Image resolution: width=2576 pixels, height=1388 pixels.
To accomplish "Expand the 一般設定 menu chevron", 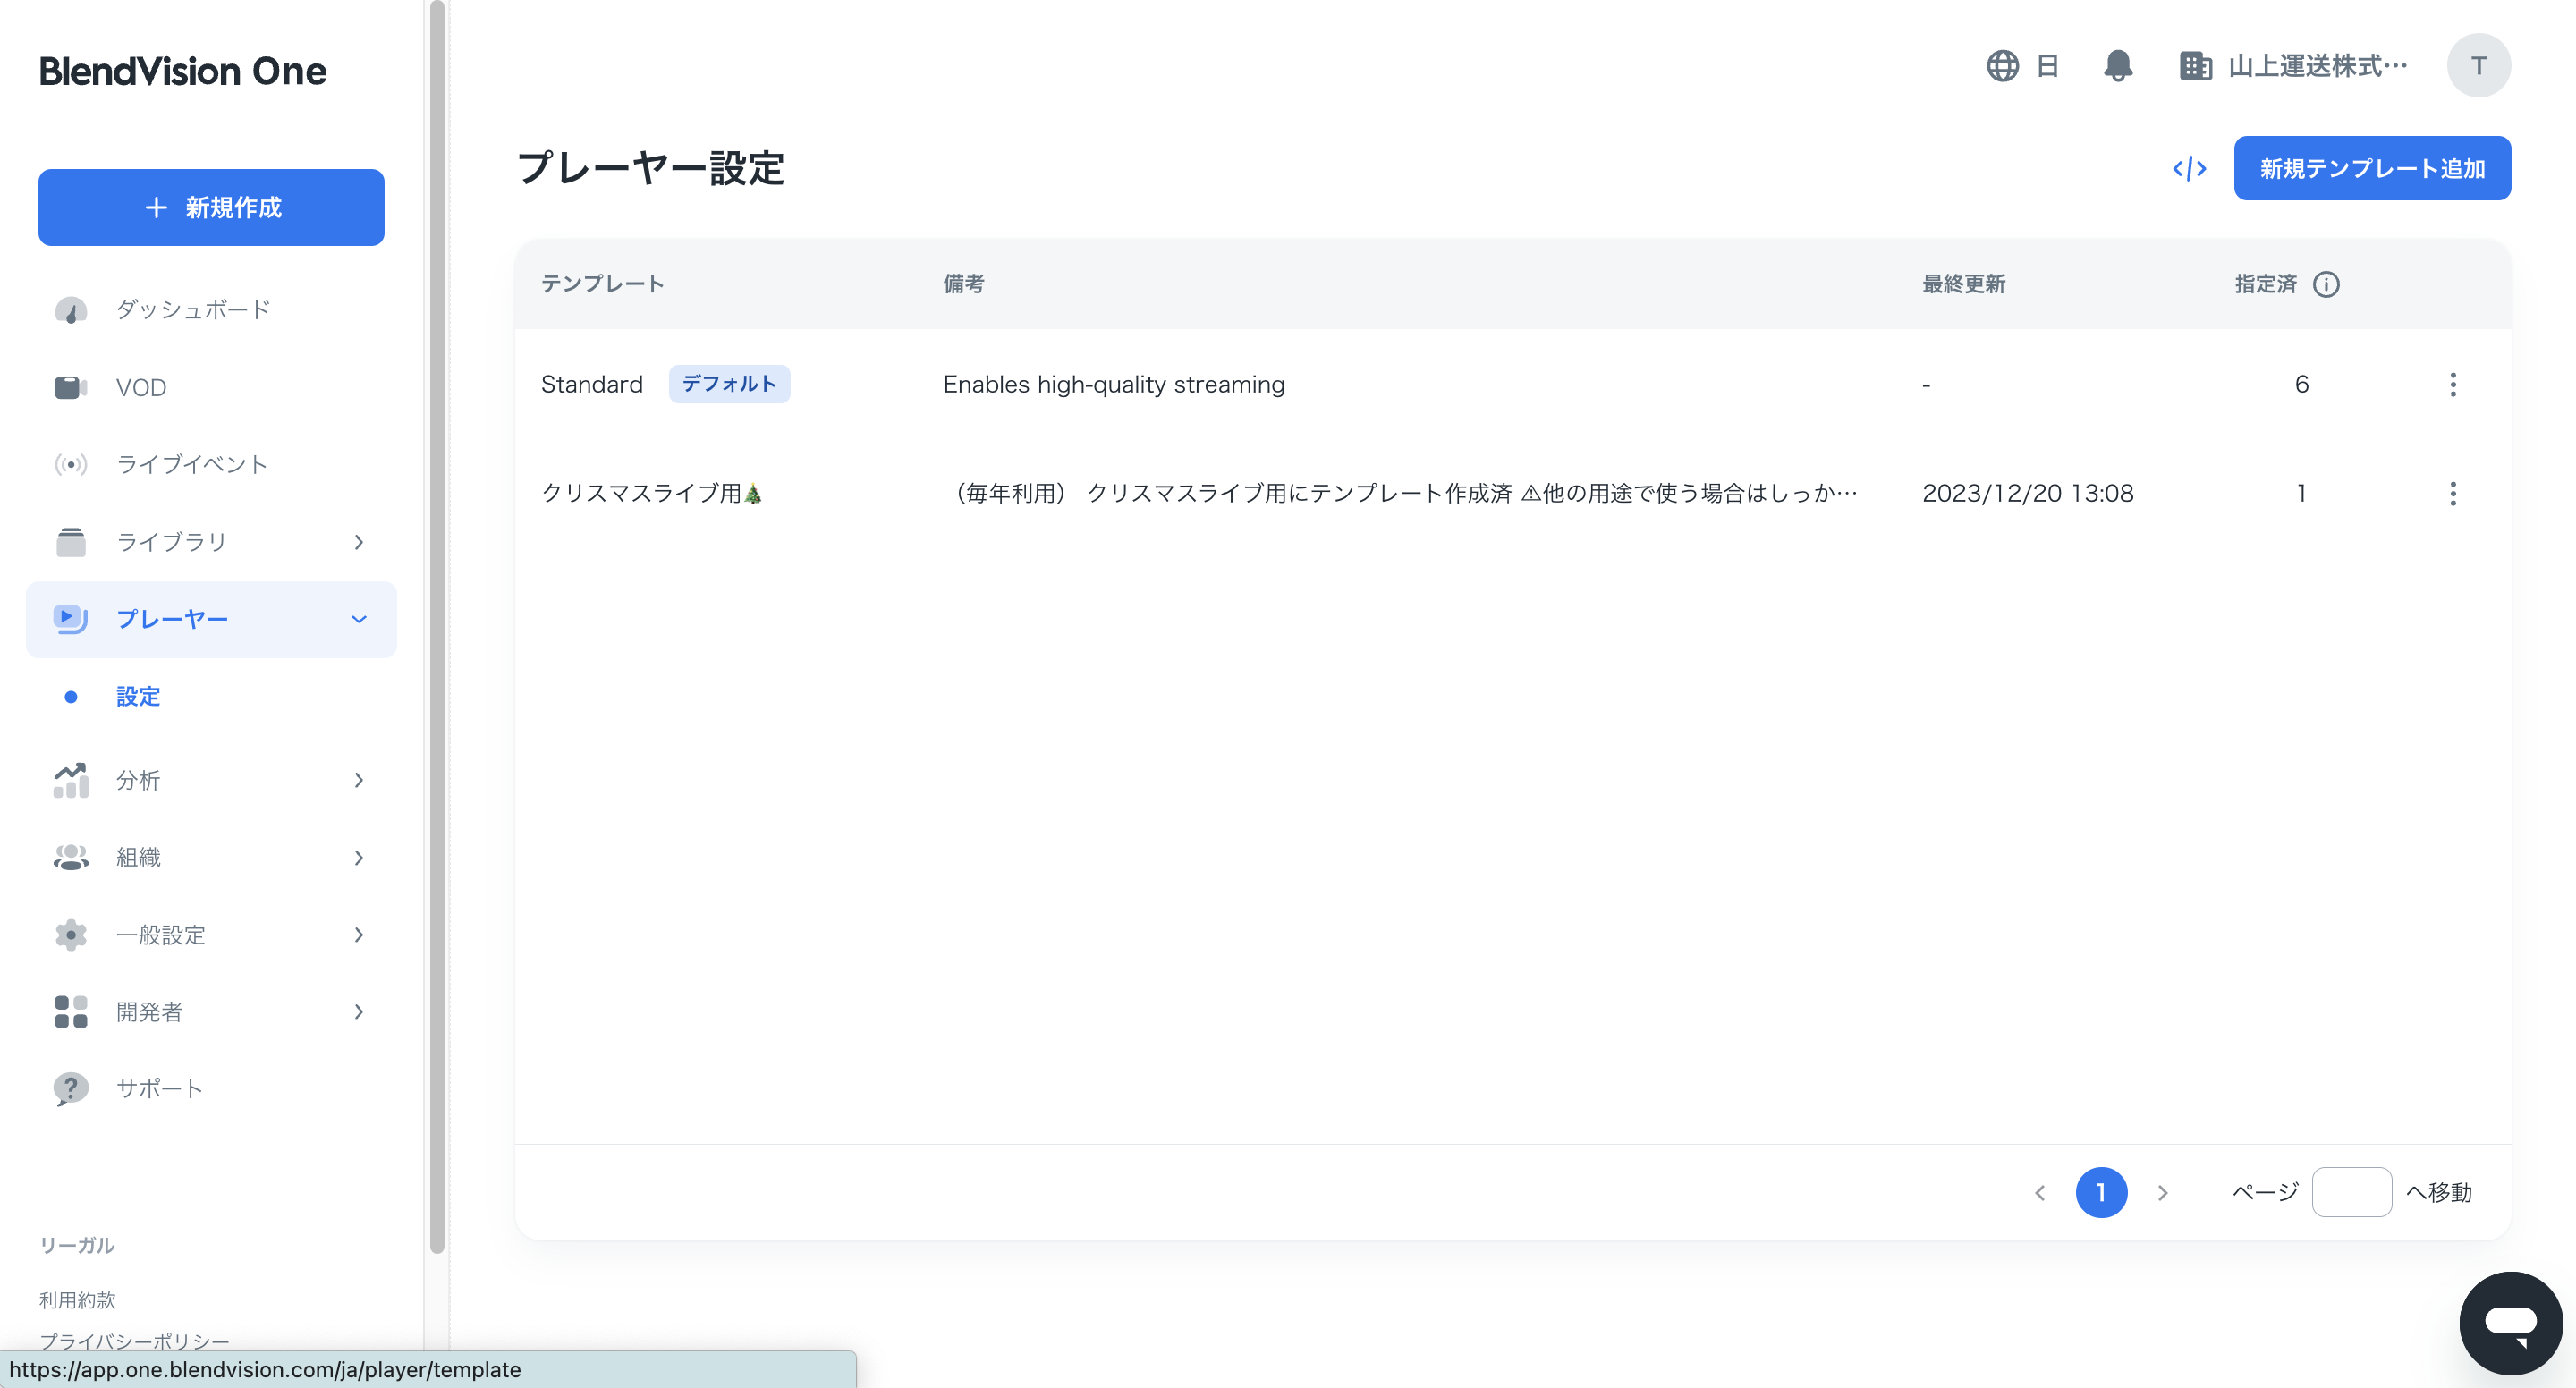I will tap(359, 934).
